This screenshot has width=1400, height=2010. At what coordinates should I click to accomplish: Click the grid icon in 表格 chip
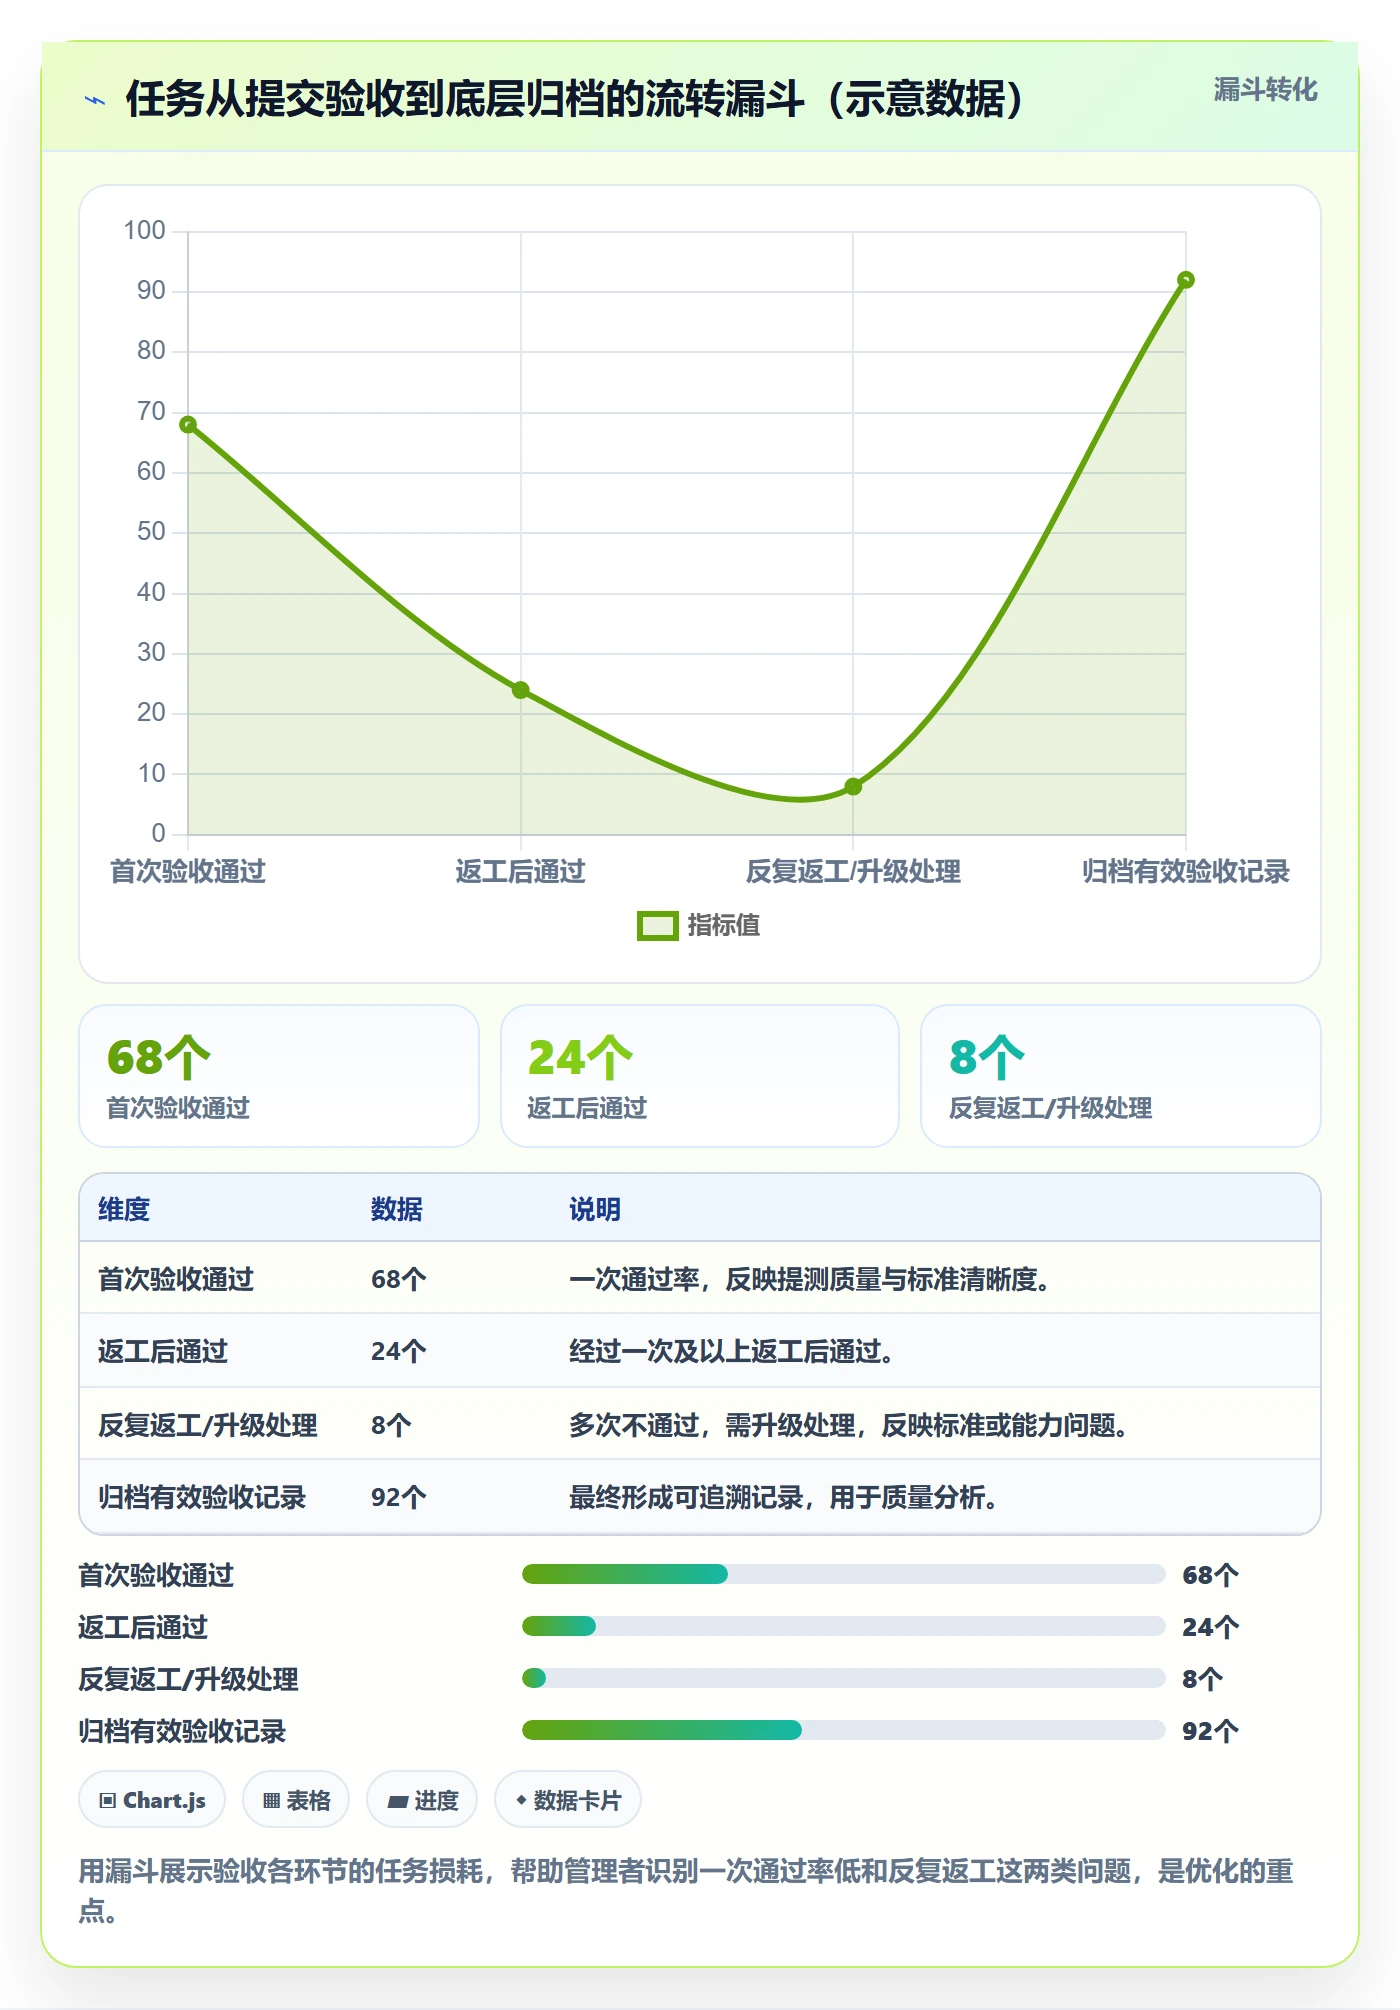[x=271, y=1801]
